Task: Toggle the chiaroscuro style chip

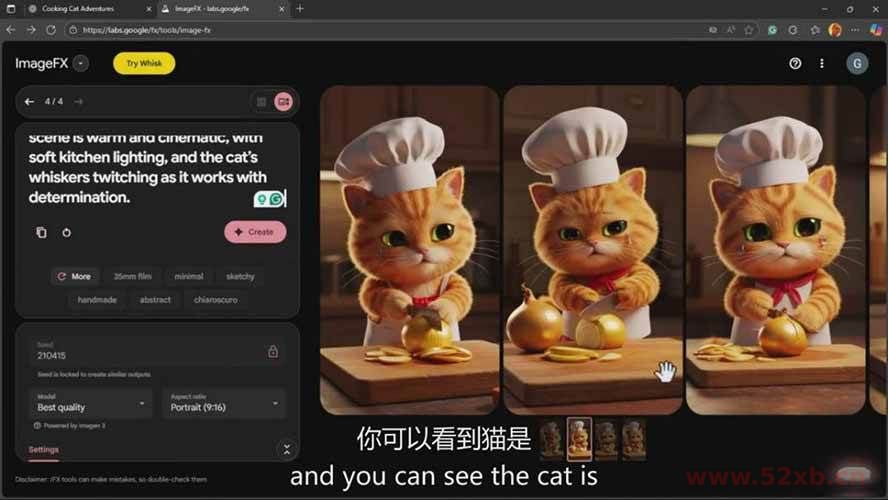Action: point(215,300)
